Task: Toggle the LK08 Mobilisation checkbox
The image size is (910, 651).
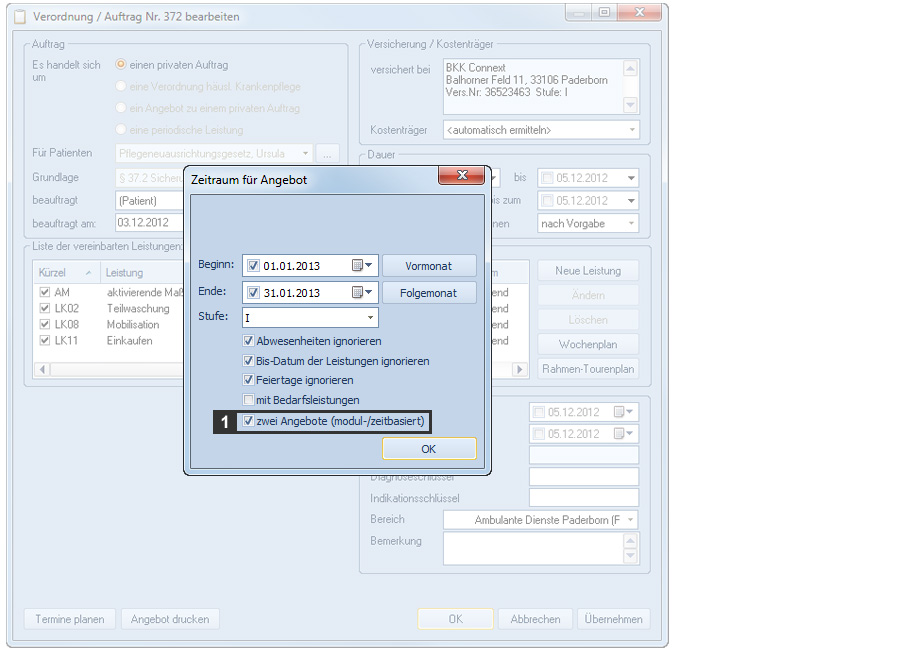Action: click(x=45, y=324)
